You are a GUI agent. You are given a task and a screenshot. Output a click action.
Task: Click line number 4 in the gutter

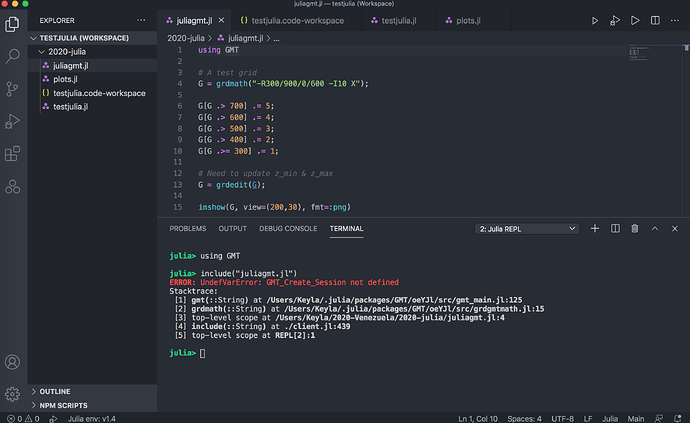pyautogui.click(x=180, y=84)
